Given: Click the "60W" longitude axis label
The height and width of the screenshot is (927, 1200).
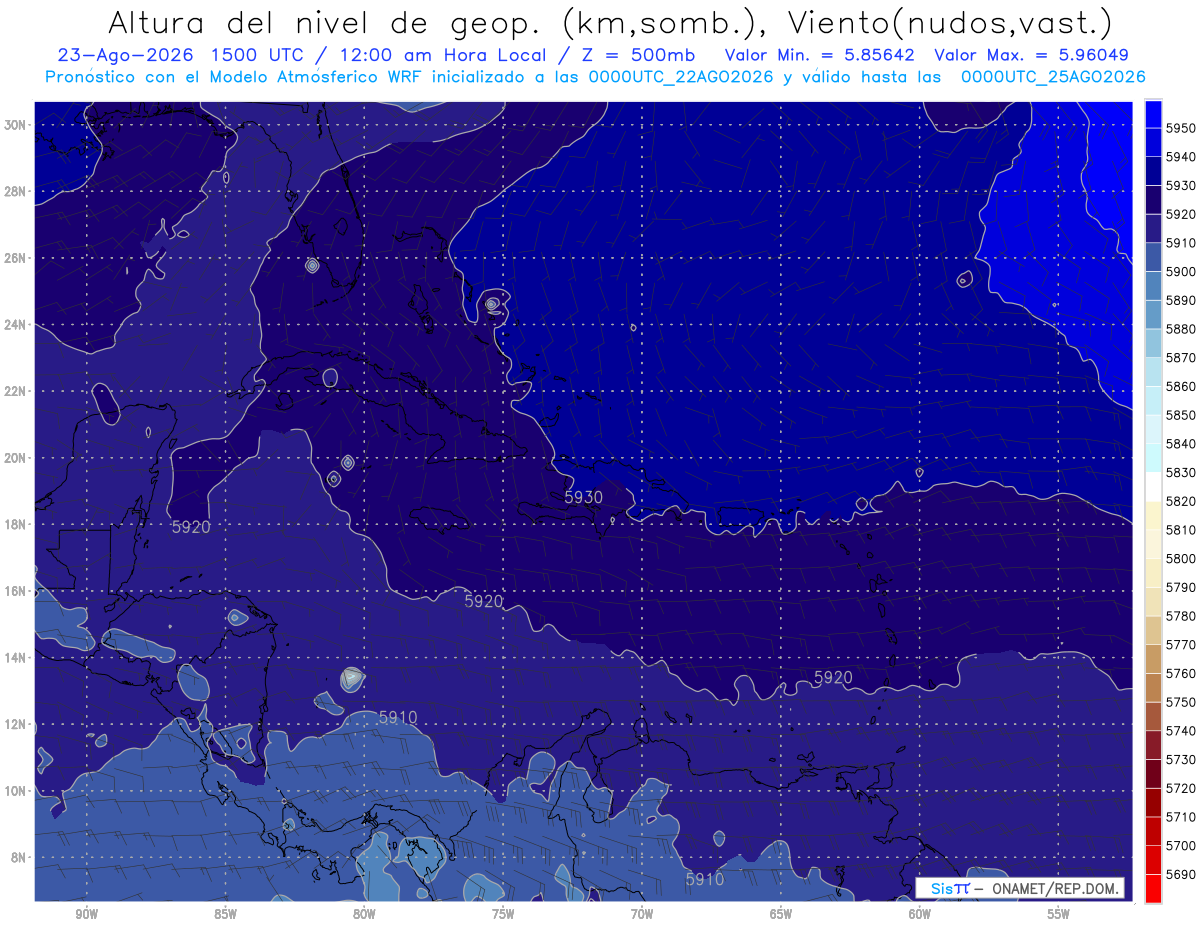Looking at the screenshot, I should pyautogui.click(x=920, y=914).
